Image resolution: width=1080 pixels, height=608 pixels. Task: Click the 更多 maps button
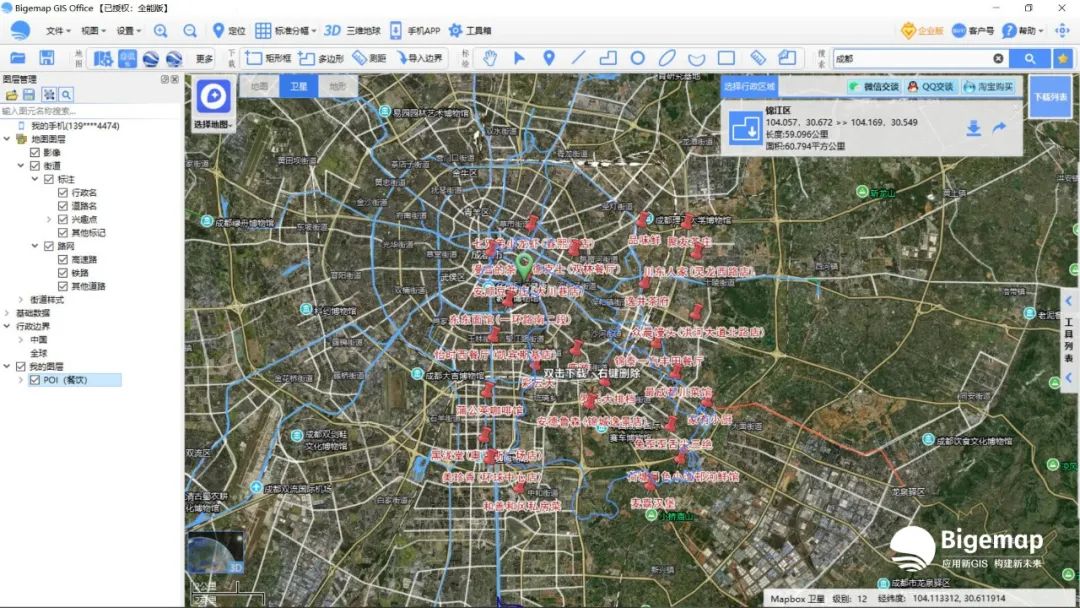click(205, 59)
